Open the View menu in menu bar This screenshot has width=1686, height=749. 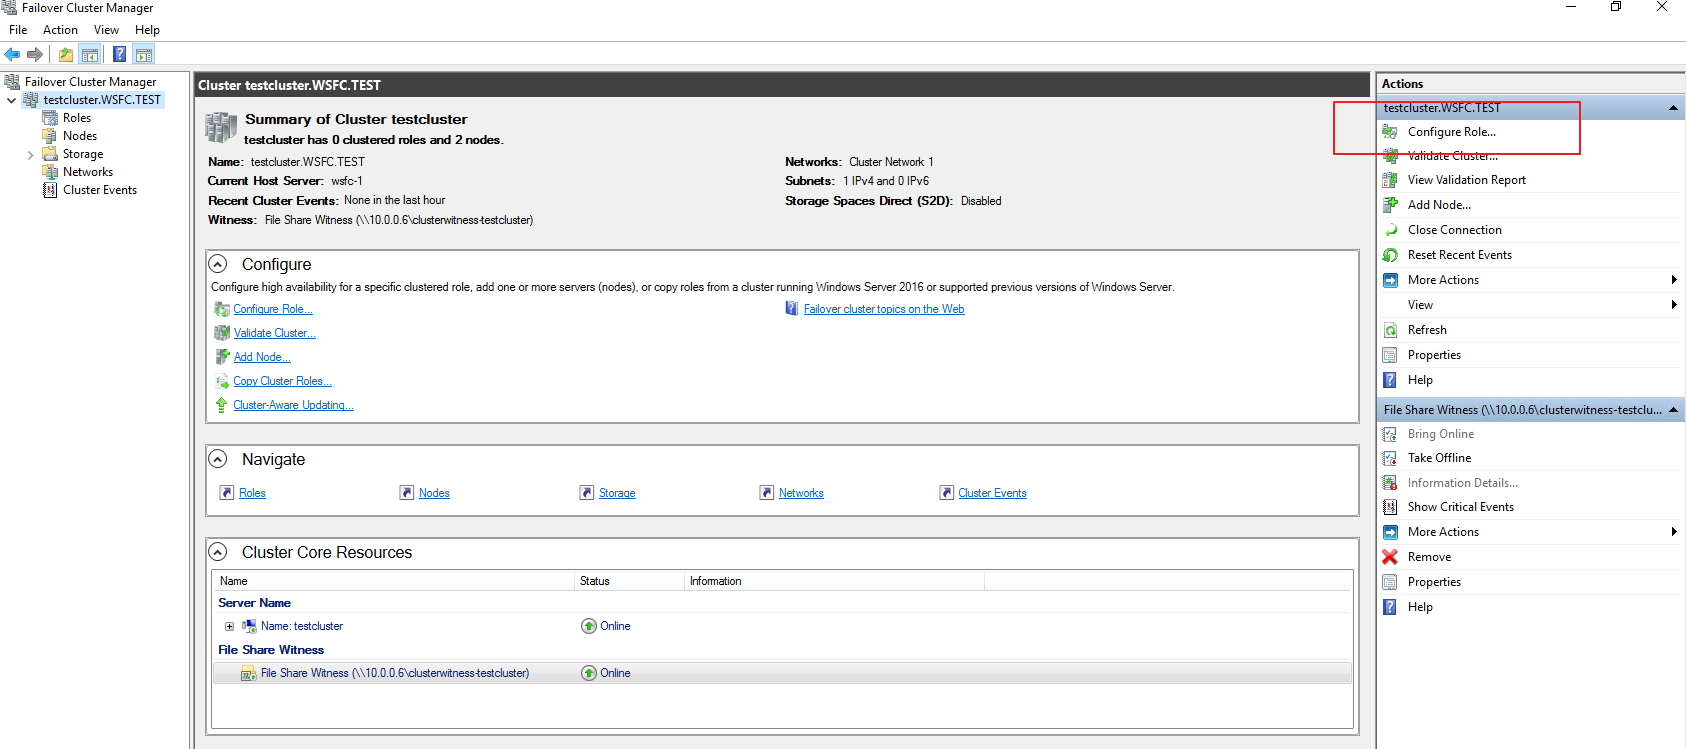[106, 30]
